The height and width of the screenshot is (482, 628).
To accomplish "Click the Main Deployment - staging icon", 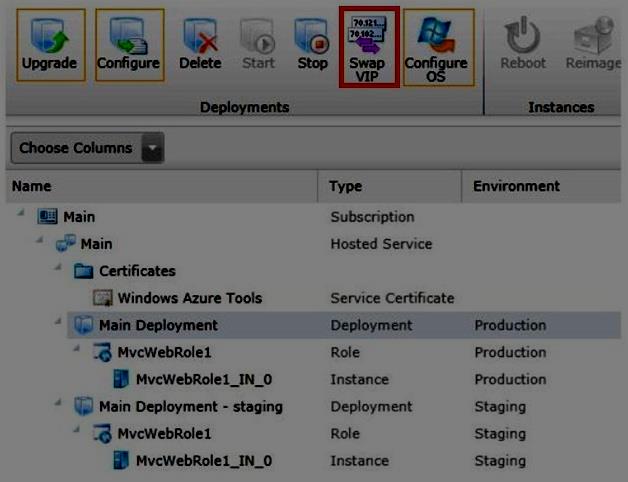I will point(84,406).
